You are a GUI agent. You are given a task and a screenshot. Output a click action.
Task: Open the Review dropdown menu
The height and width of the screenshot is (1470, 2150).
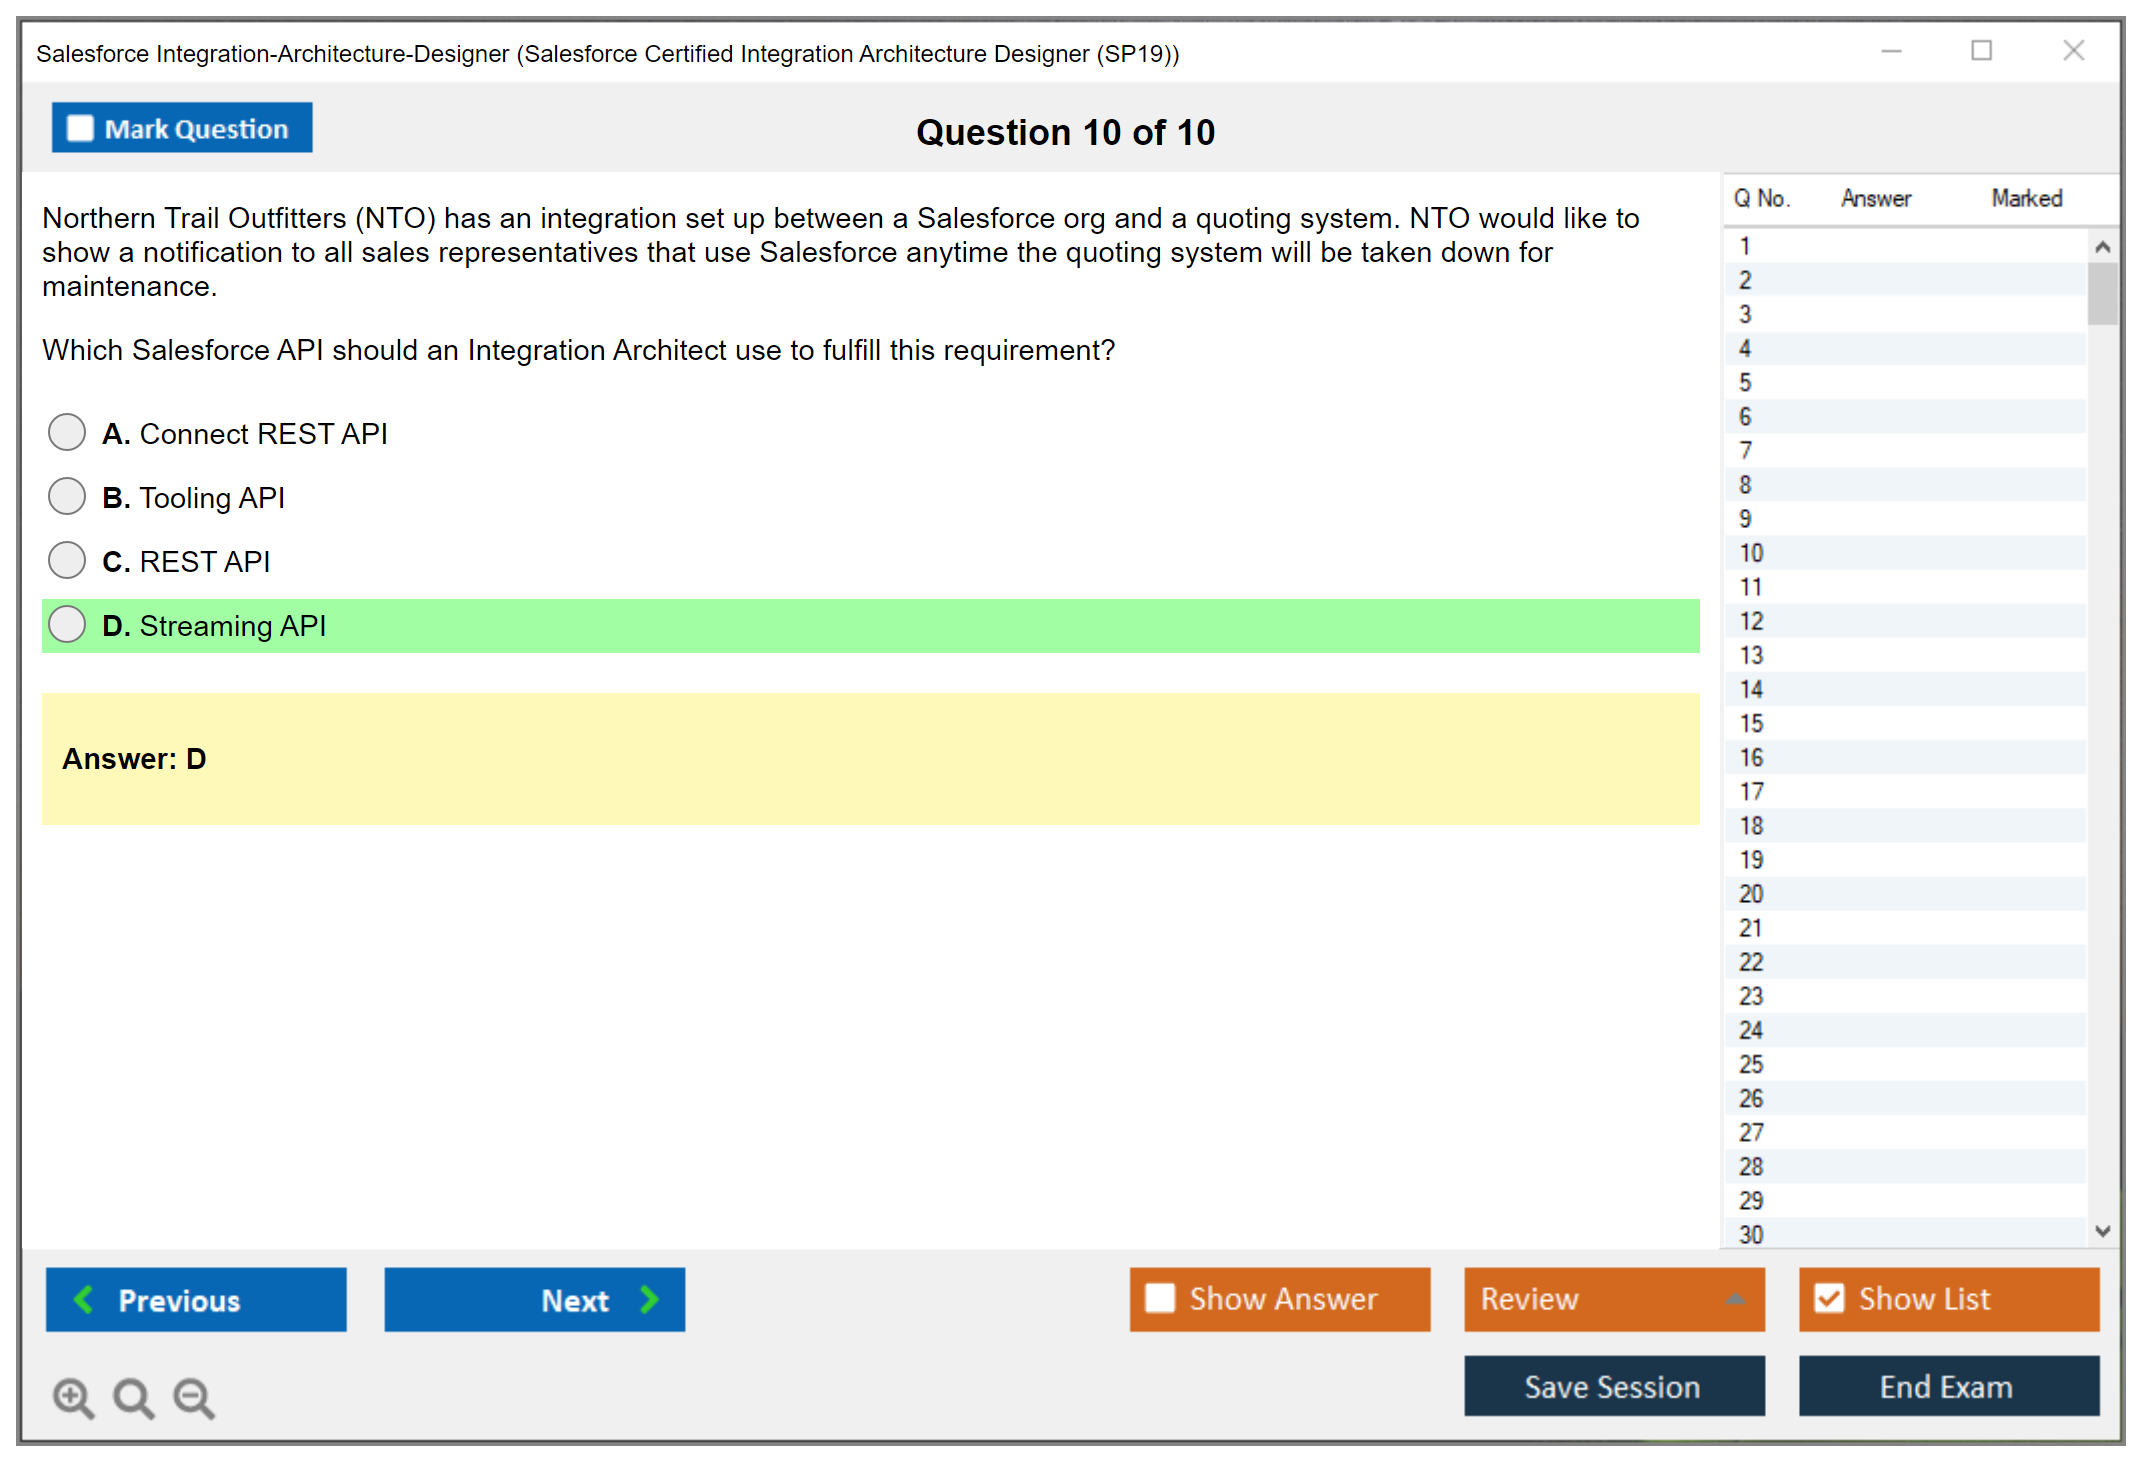[1734, 1298]
